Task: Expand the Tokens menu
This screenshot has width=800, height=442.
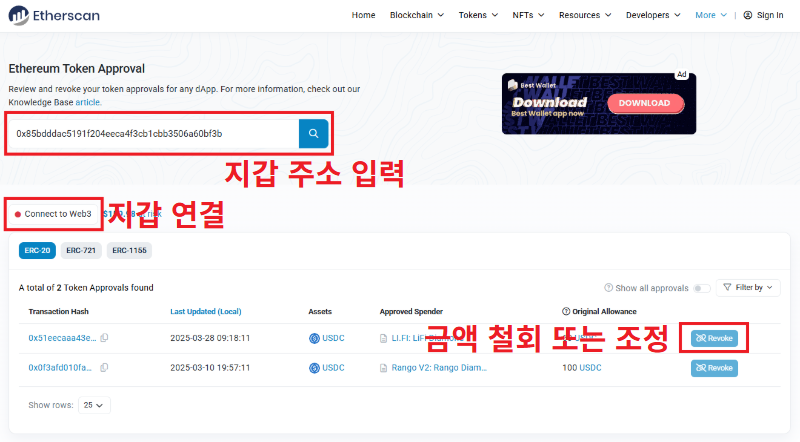Action: pyautogui.click(x=478, y=15)
